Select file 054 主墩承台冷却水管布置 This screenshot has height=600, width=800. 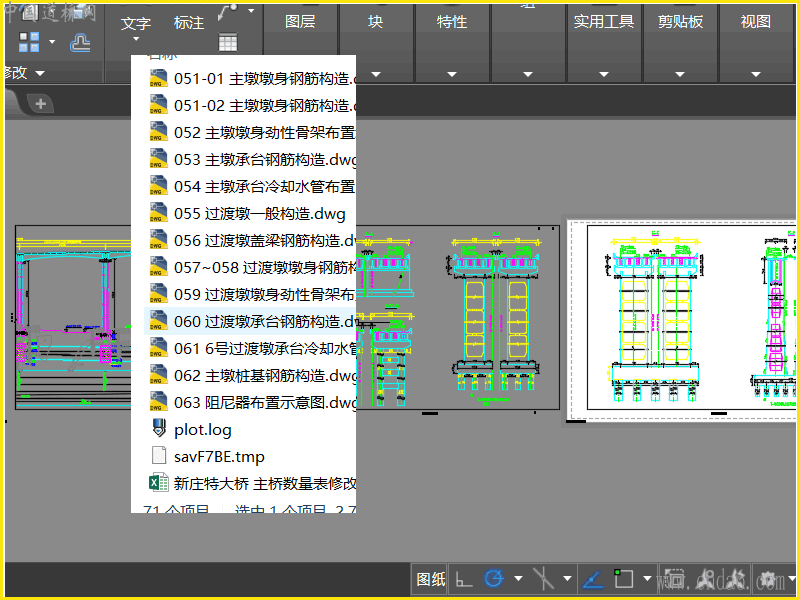pyautogui.click(x=250, y=187)
